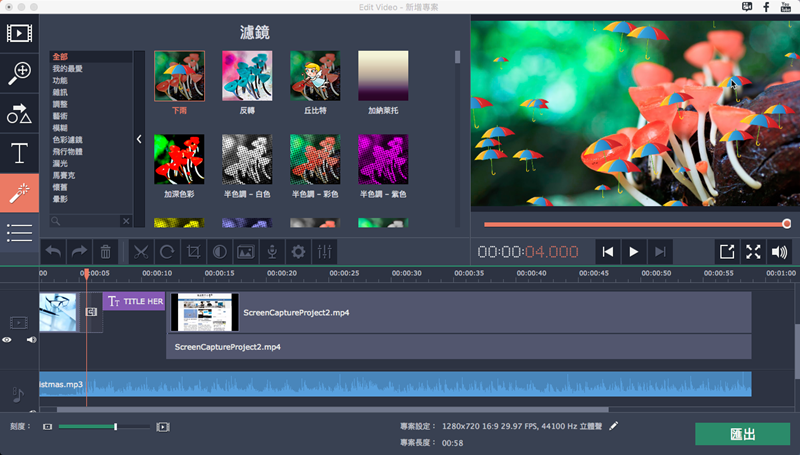Select the Split (scissors) tool

140,251
